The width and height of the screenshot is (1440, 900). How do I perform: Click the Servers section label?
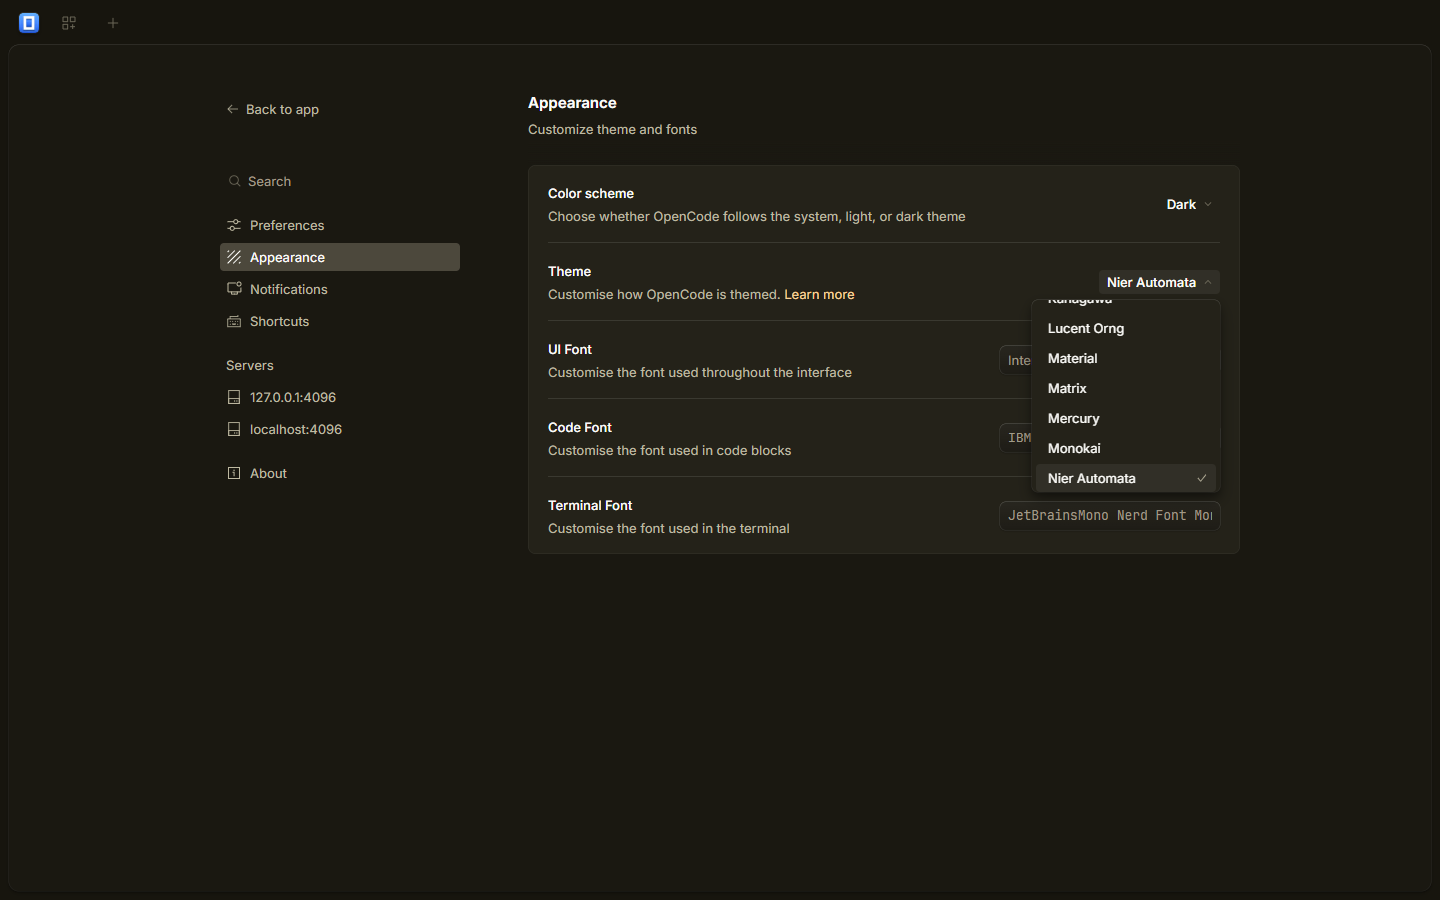click(250, 365)
